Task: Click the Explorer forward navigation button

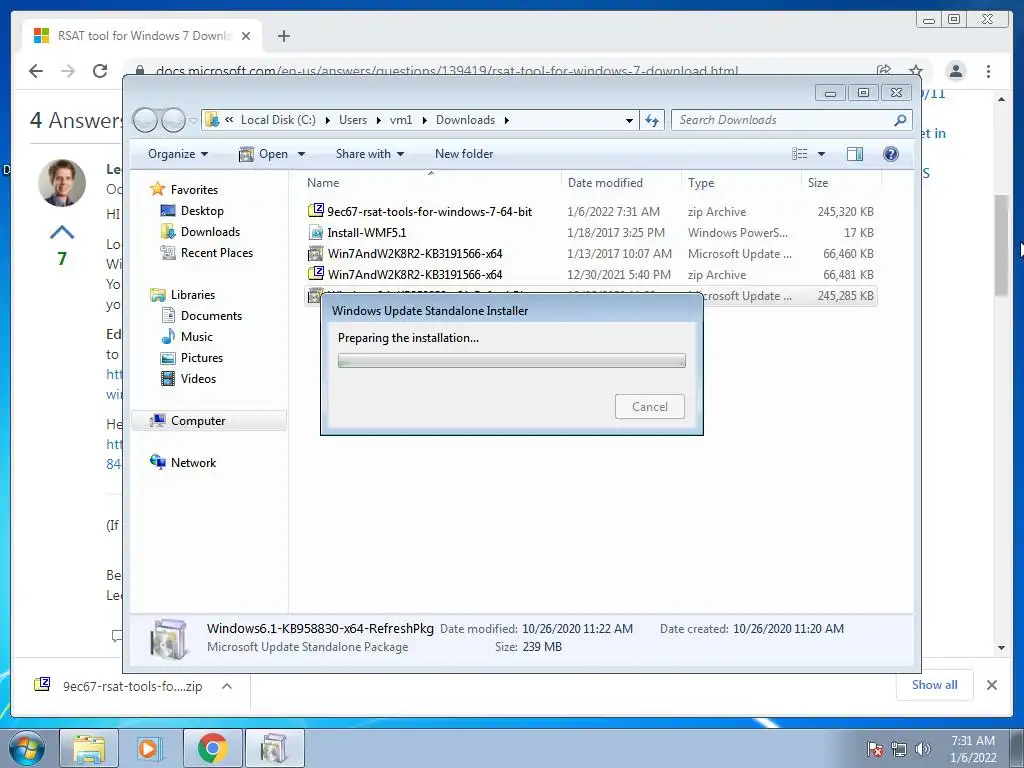Action: coord(173,120)
